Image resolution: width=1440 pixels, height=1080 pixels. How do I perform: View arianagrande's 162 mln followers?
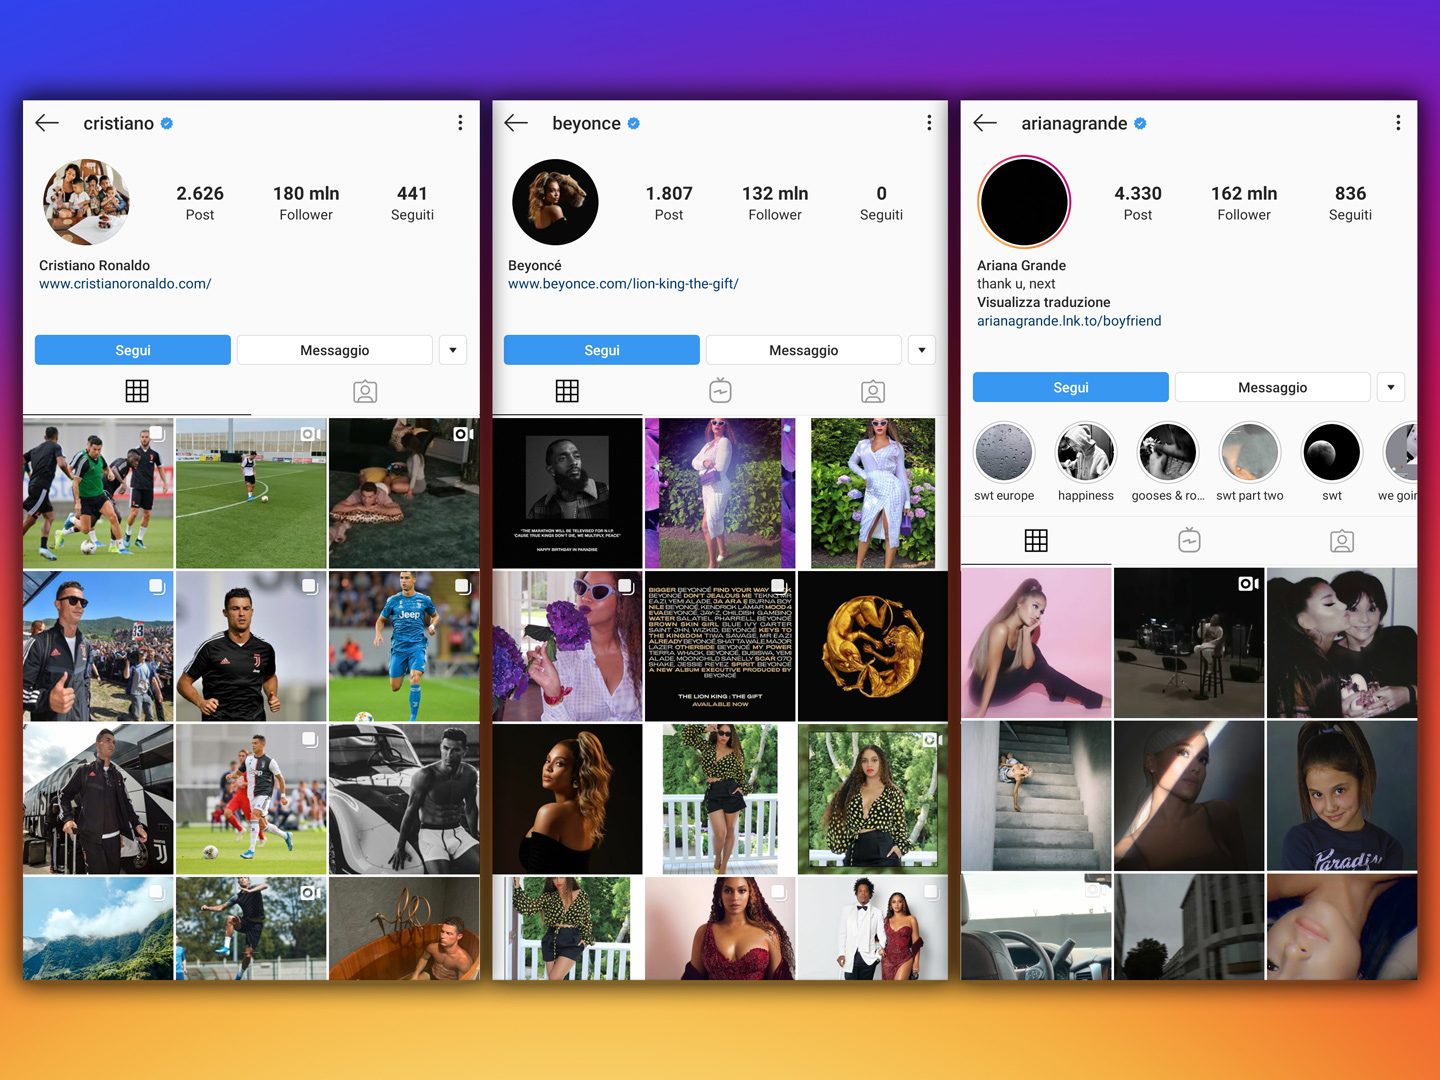tap(1244, 202)
